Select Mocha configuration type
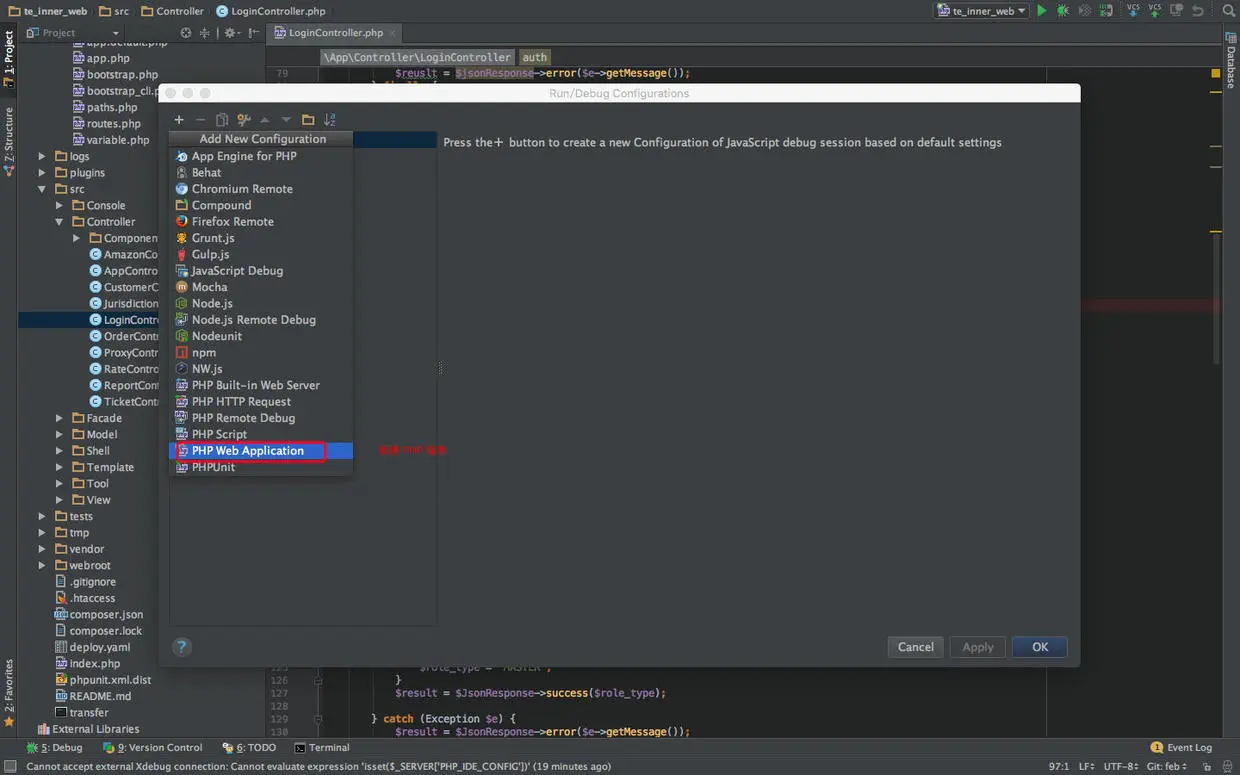The height and width of the screenshot is (775, 1240). tap(261, 287)
